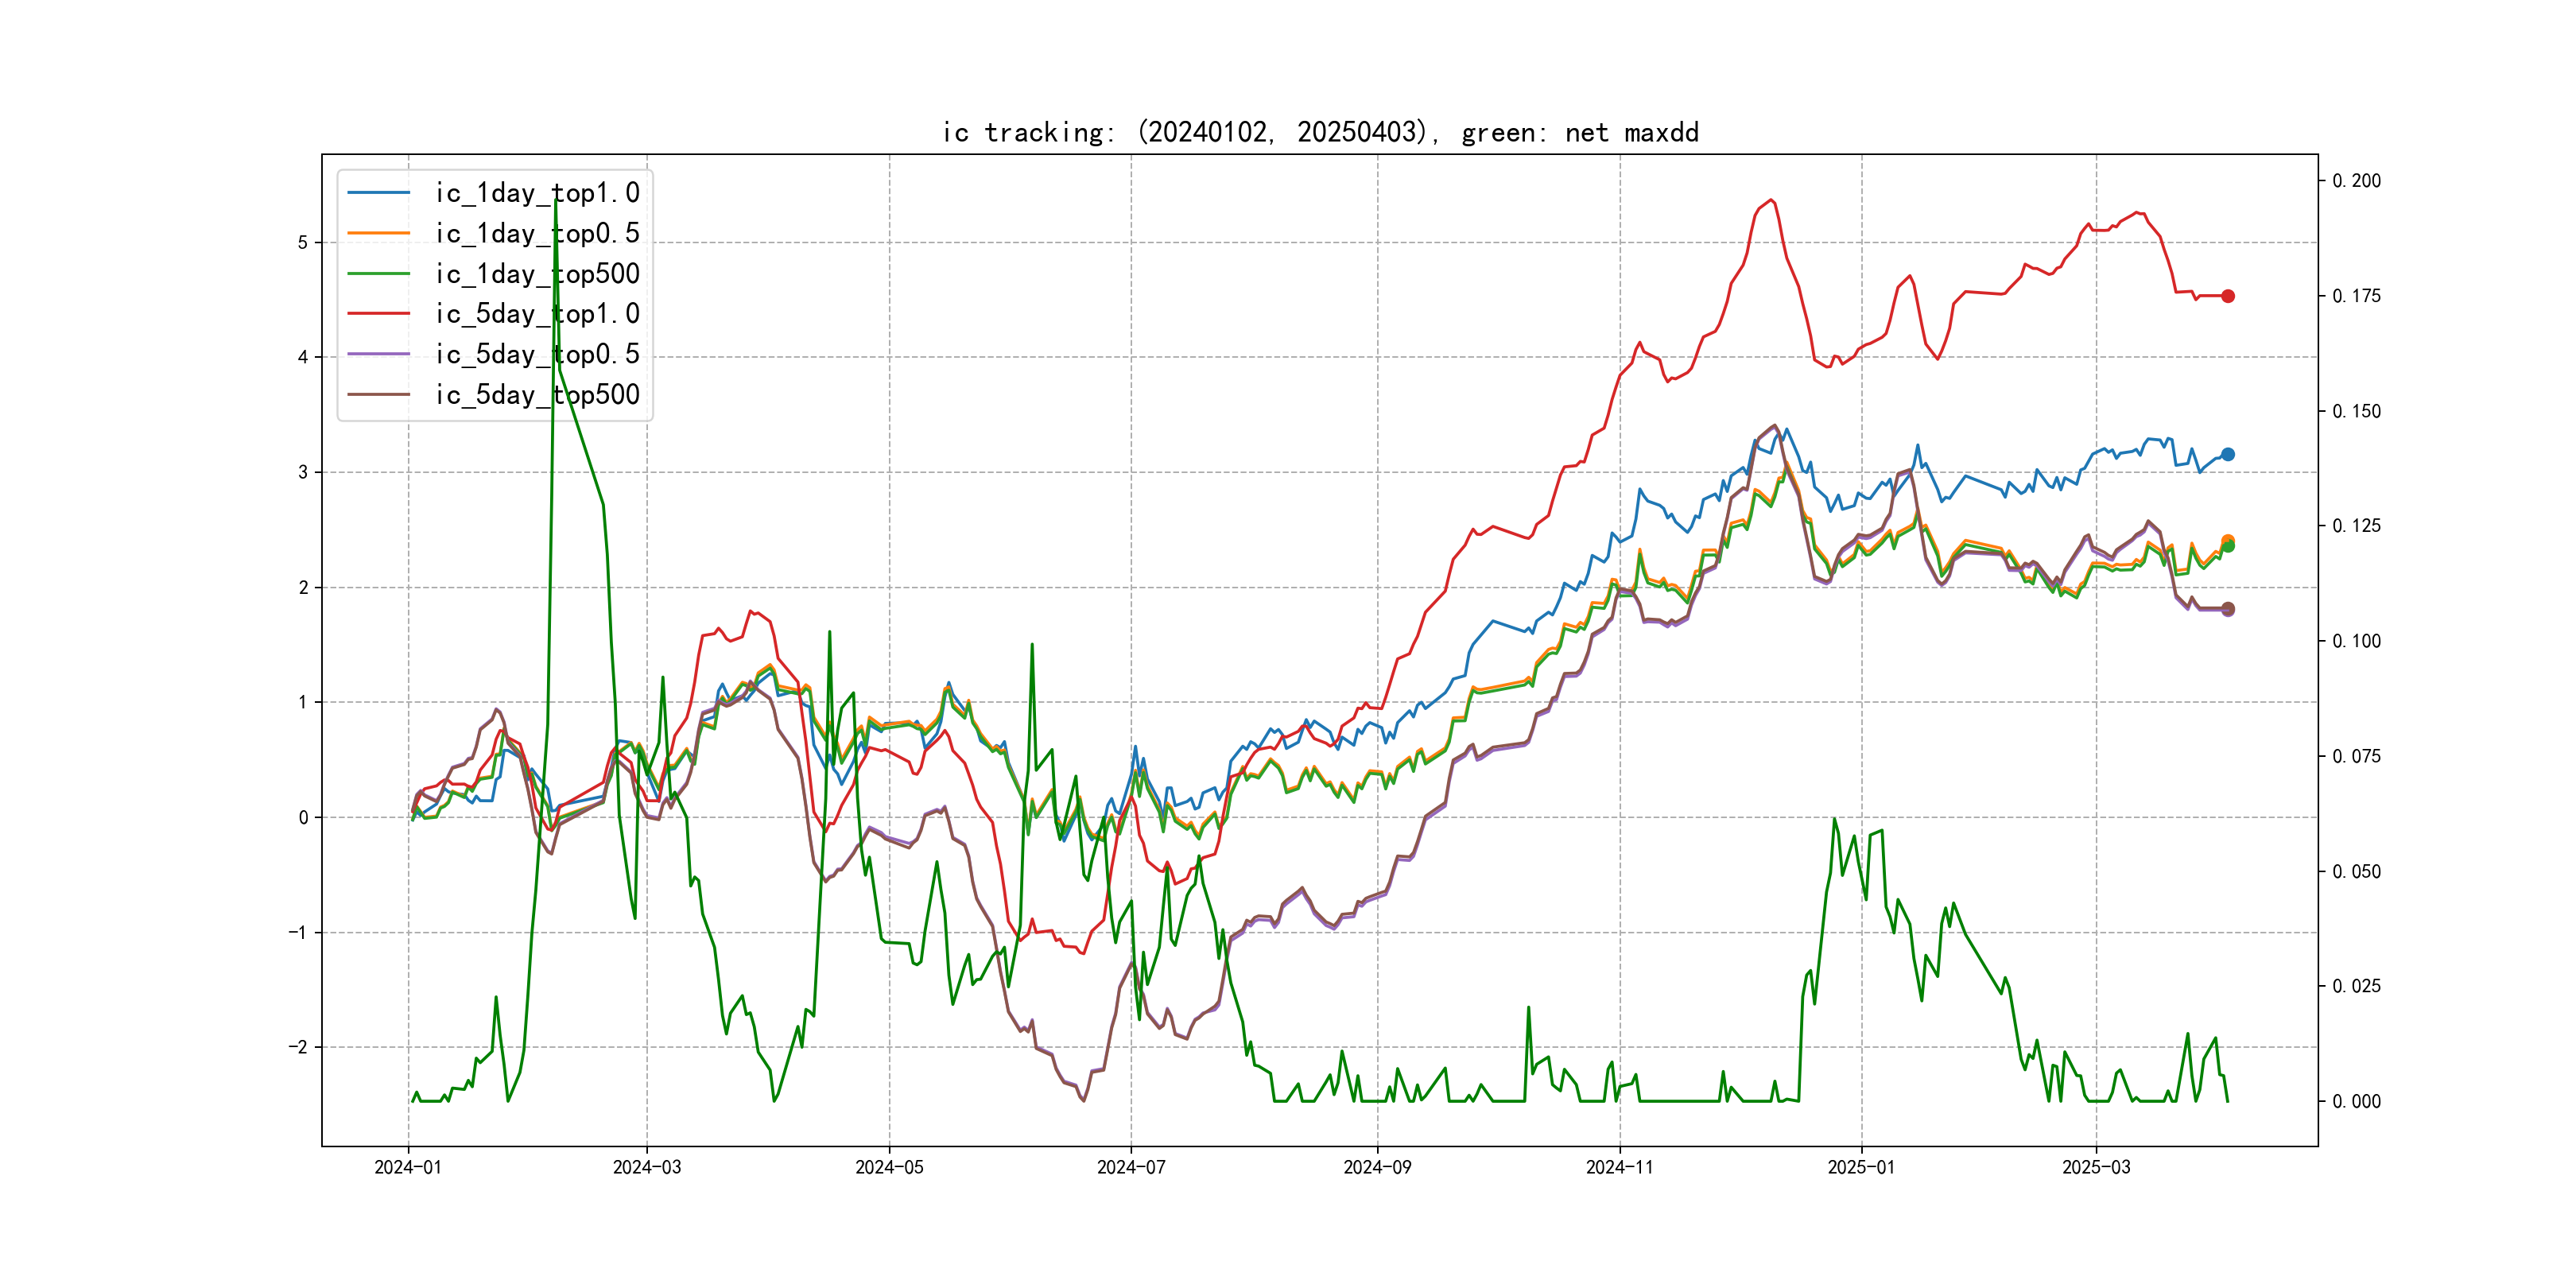Click the ic_5day_top500 legend label

pyautogui.click(x=537, y=395)
